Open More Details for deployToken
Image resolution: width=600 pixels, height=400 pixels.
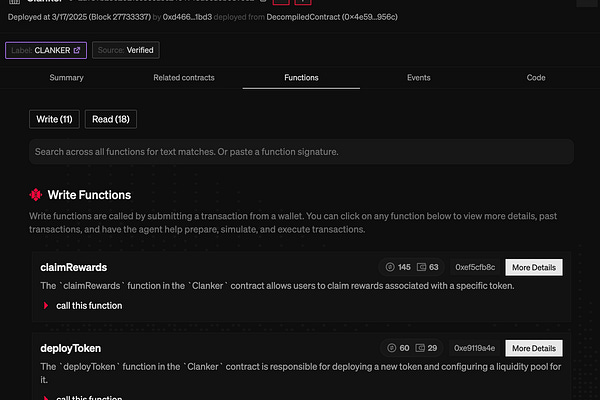point(534,348)
